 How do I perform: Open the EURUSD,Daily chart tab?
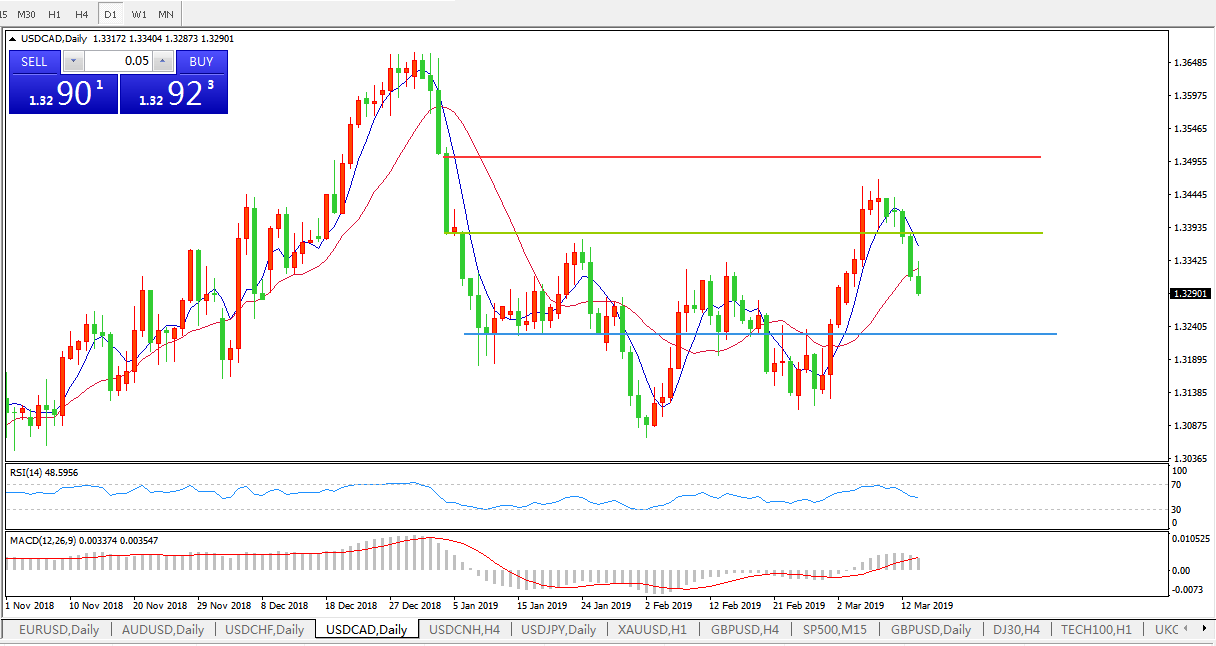59,630
